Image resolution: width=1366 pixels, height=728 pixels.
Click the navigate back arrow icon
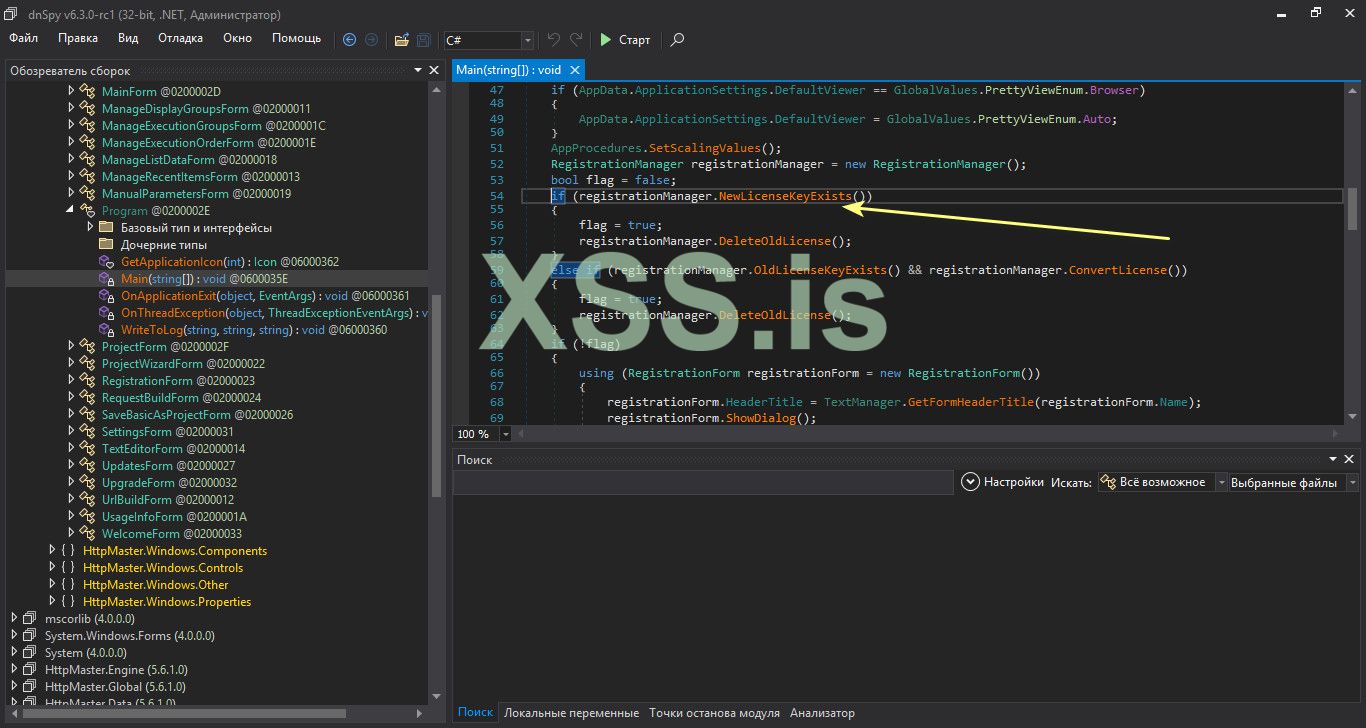[349, 40]
